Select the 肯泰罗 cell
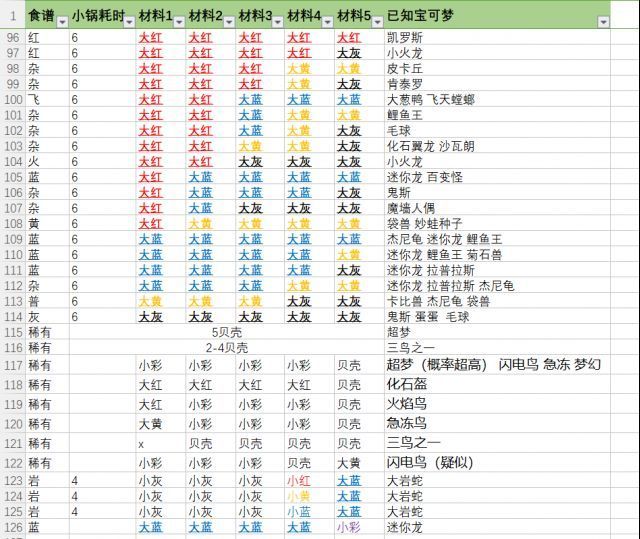This screenshot has width=640, height=539. pos(497,84)
